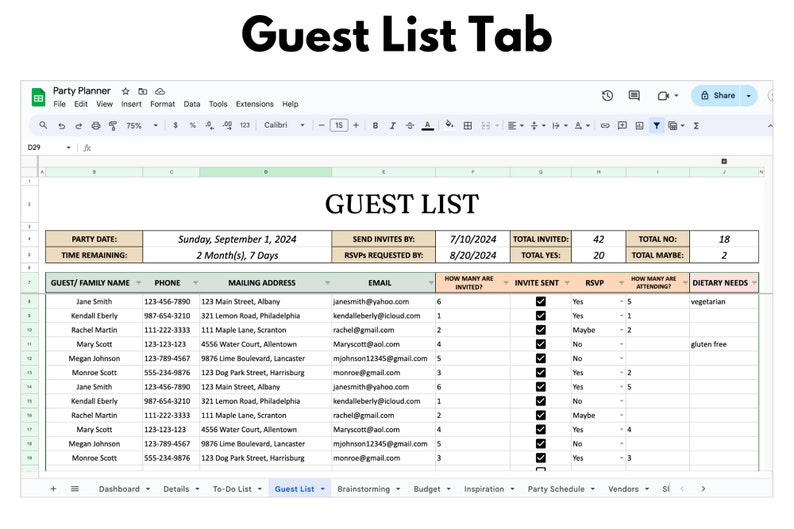Toggle italic formatting
This screenshot has width=794, height=529.
coord(392,126)
